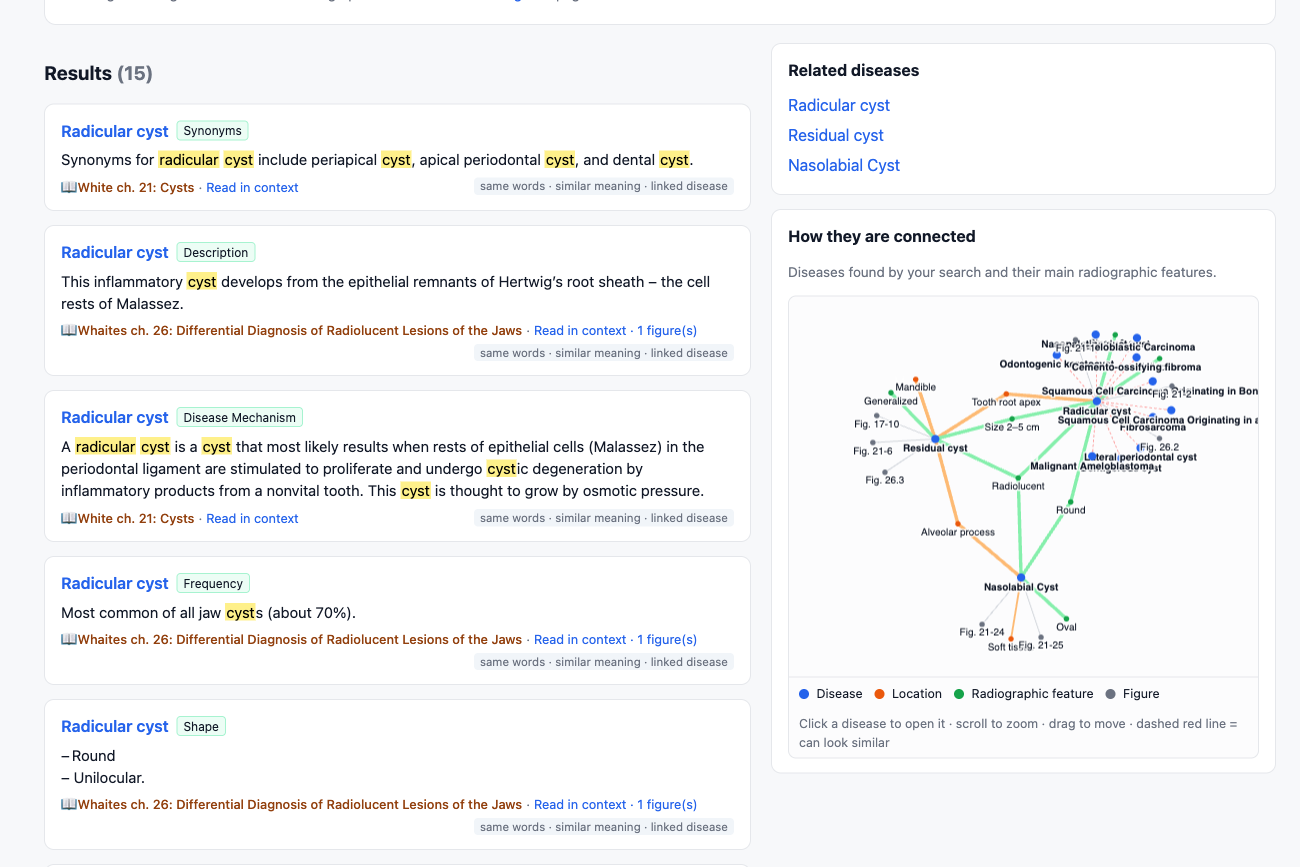Click Read in context in the Disease Mechanism result

click(x=252, y=518)
